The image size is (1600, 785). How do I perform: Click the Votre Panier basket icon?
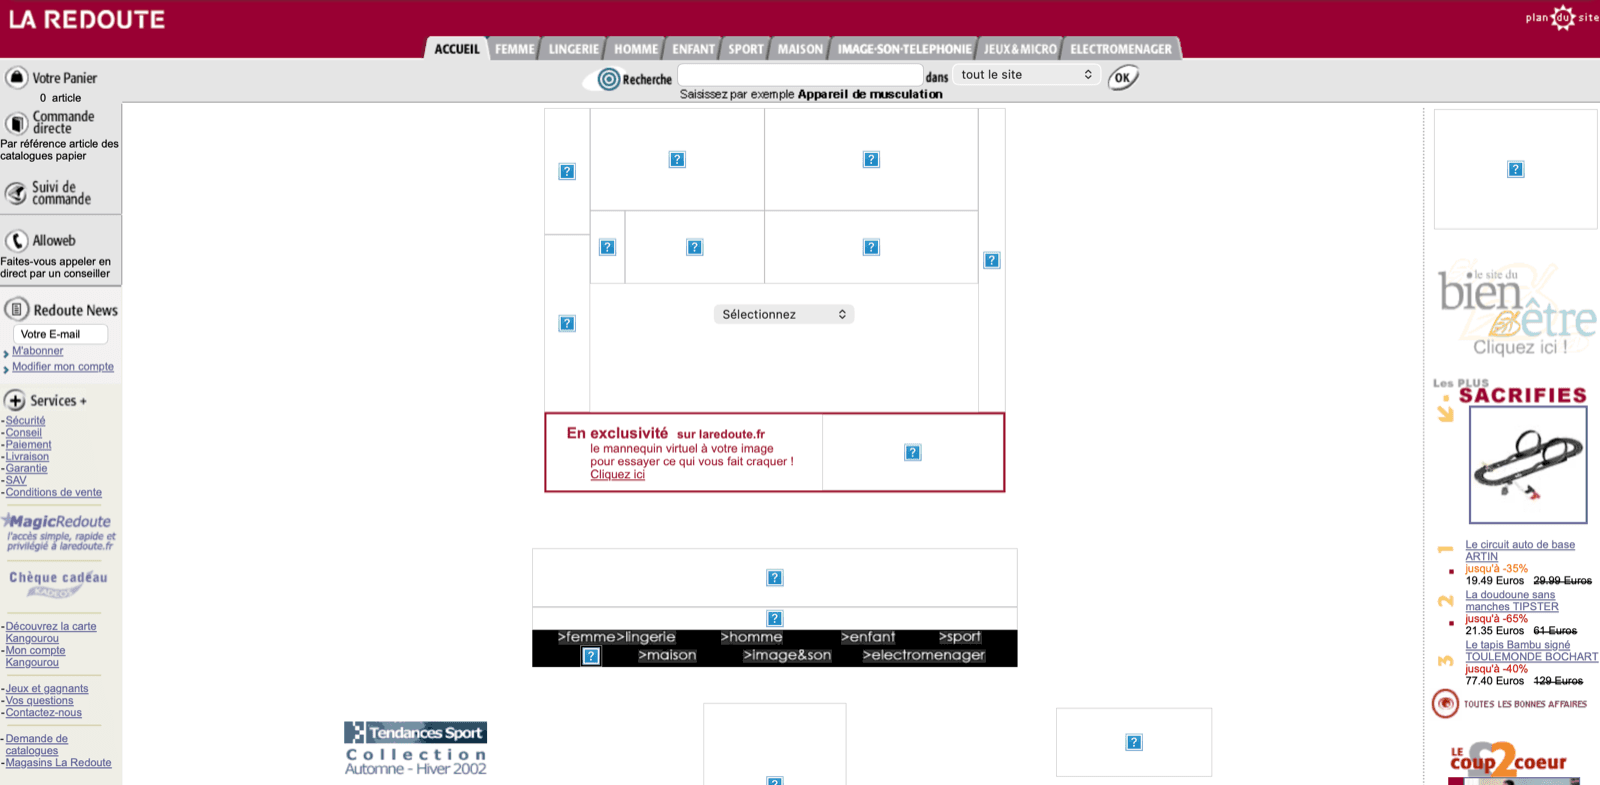[x=16, y=77]
